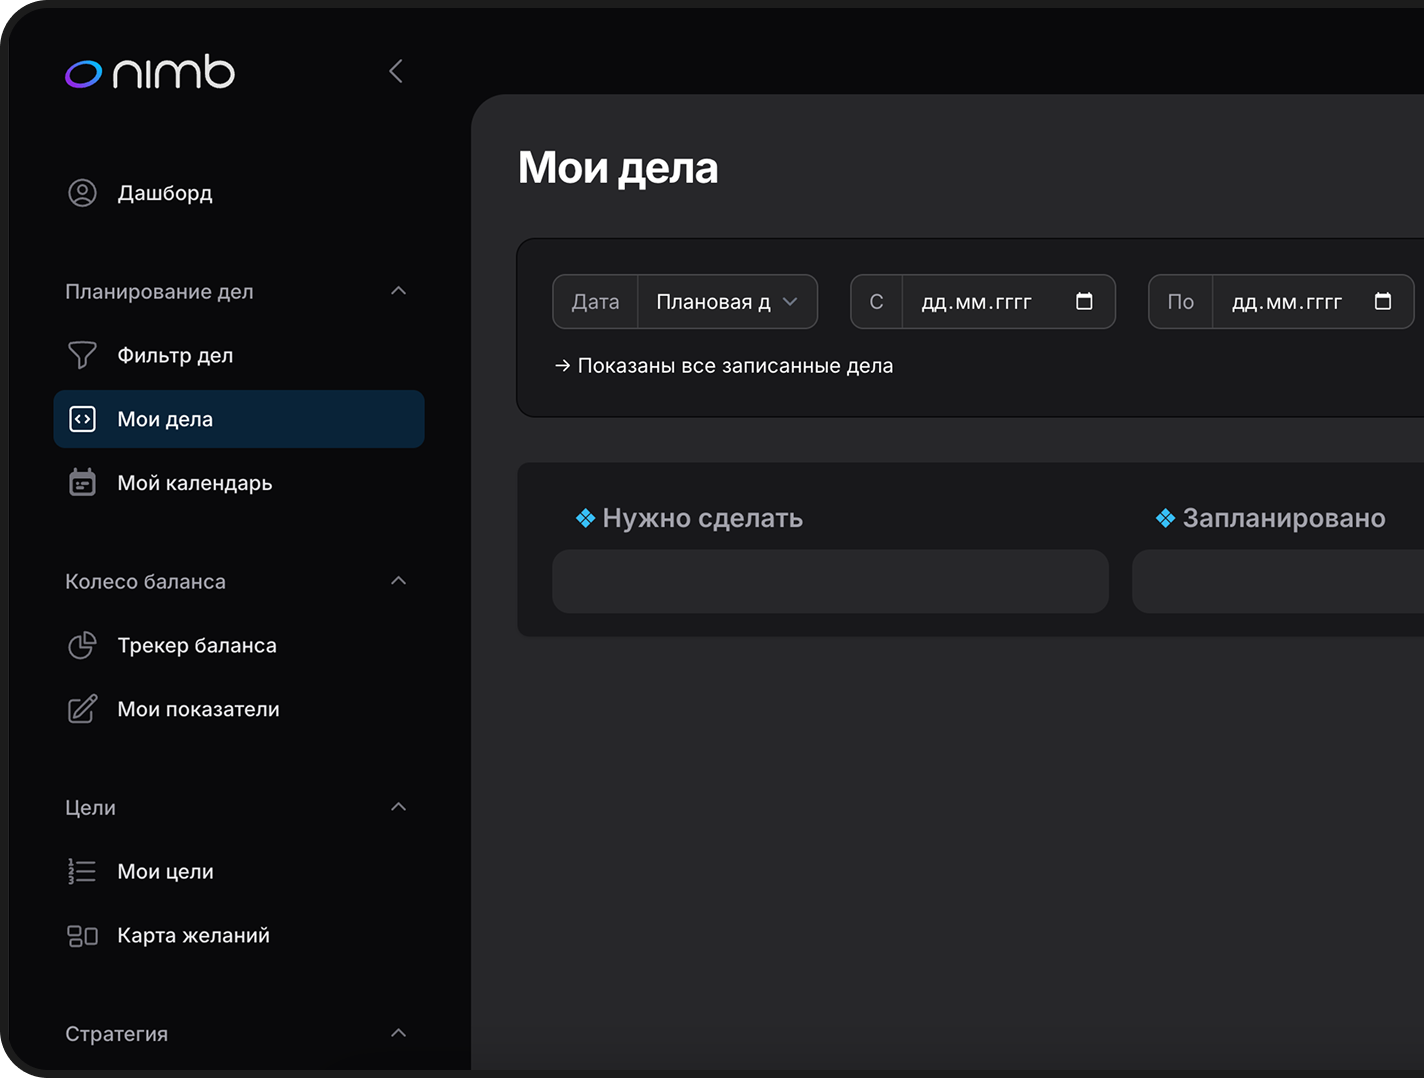Open the Плановая д date type dropdown

(x=727, y=302)
